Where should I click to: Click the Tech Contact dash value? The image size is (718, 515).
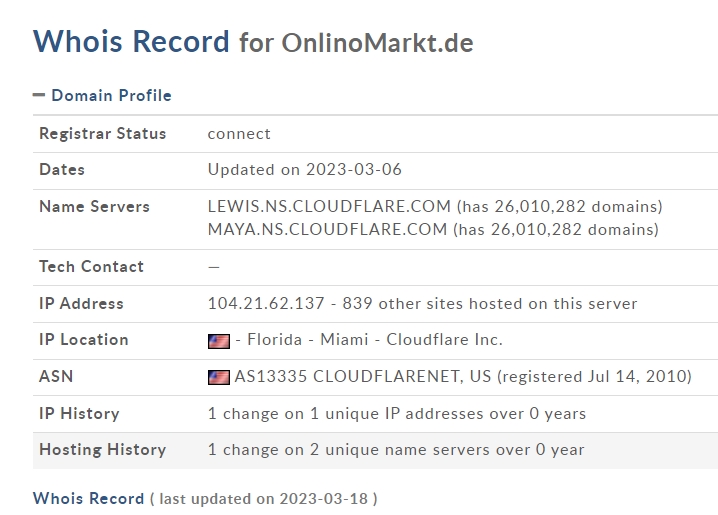[x=214, y=267]
